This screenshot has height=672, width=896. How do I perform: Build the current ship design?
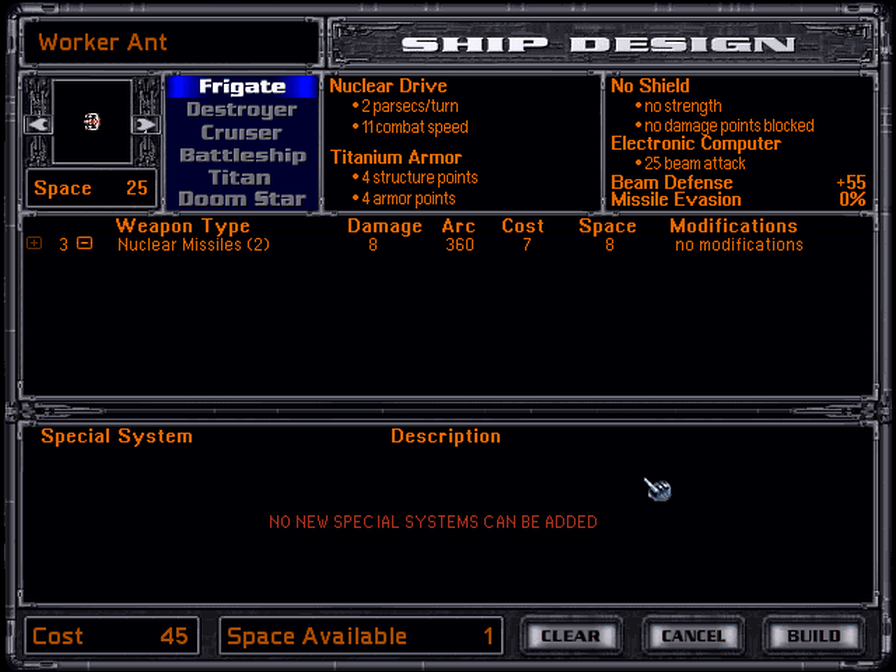pos(814,635)
